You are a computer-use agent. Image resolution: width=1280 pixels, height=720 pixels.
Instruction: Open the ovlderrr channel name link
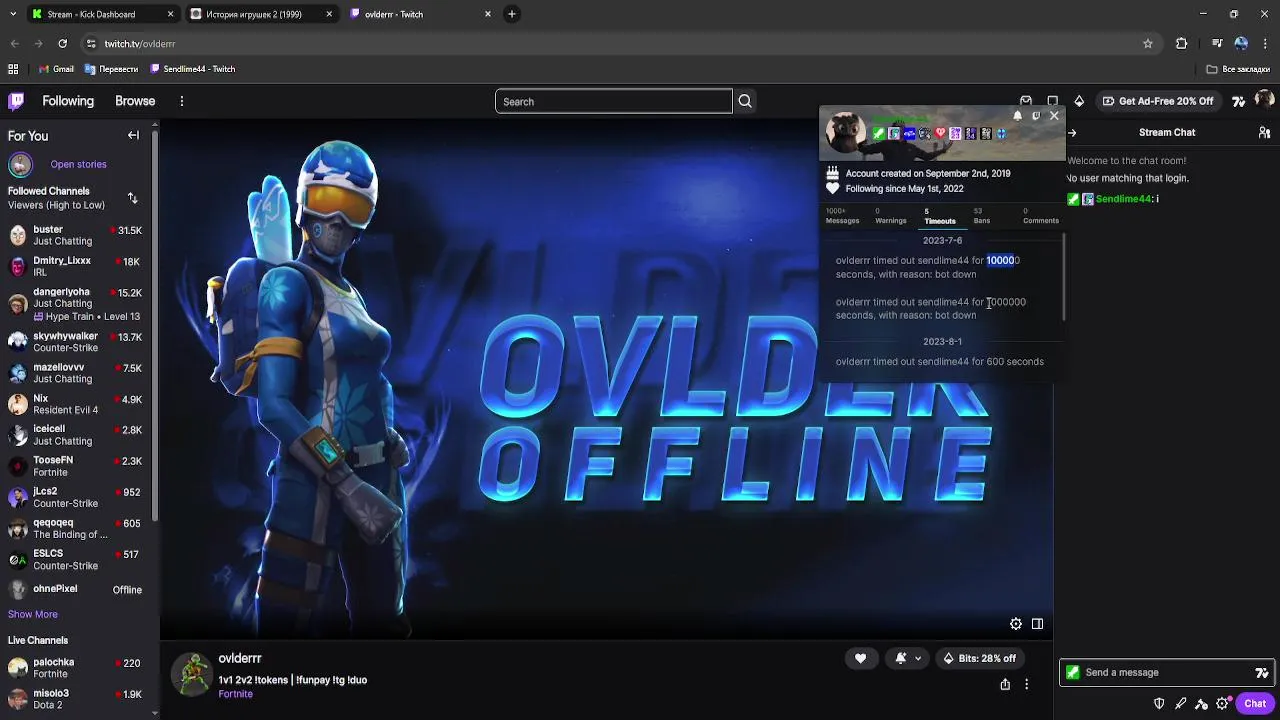click(240, 658)
